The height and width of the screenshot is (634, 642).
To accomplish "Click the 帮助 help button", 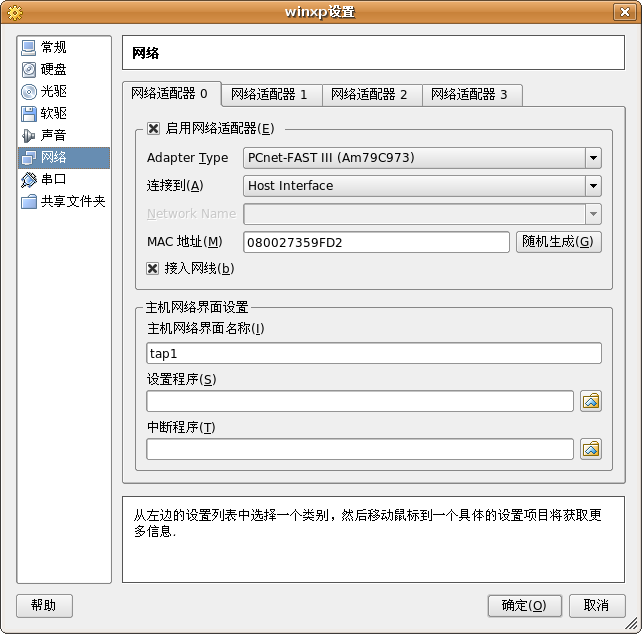I will pyautogui.click(x=44, y=606).
